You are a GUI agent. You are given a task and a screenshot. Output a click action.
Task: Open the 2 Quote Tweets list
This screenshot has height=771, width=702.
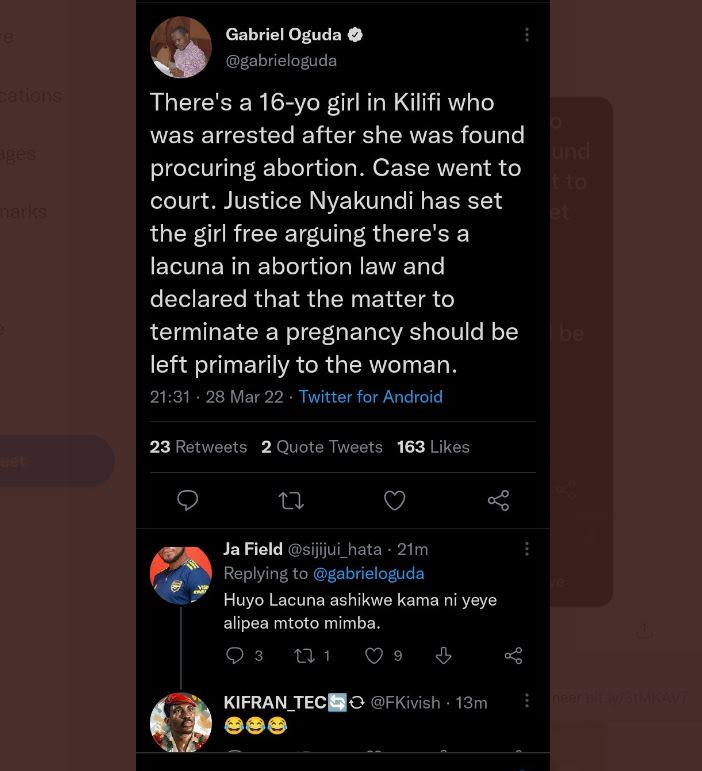(x=322, y=447)
